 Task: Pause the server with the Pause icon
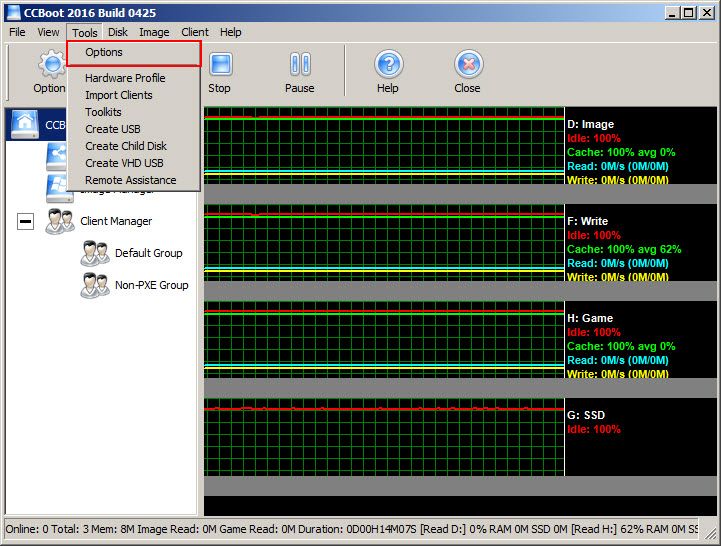pos(300,64)
